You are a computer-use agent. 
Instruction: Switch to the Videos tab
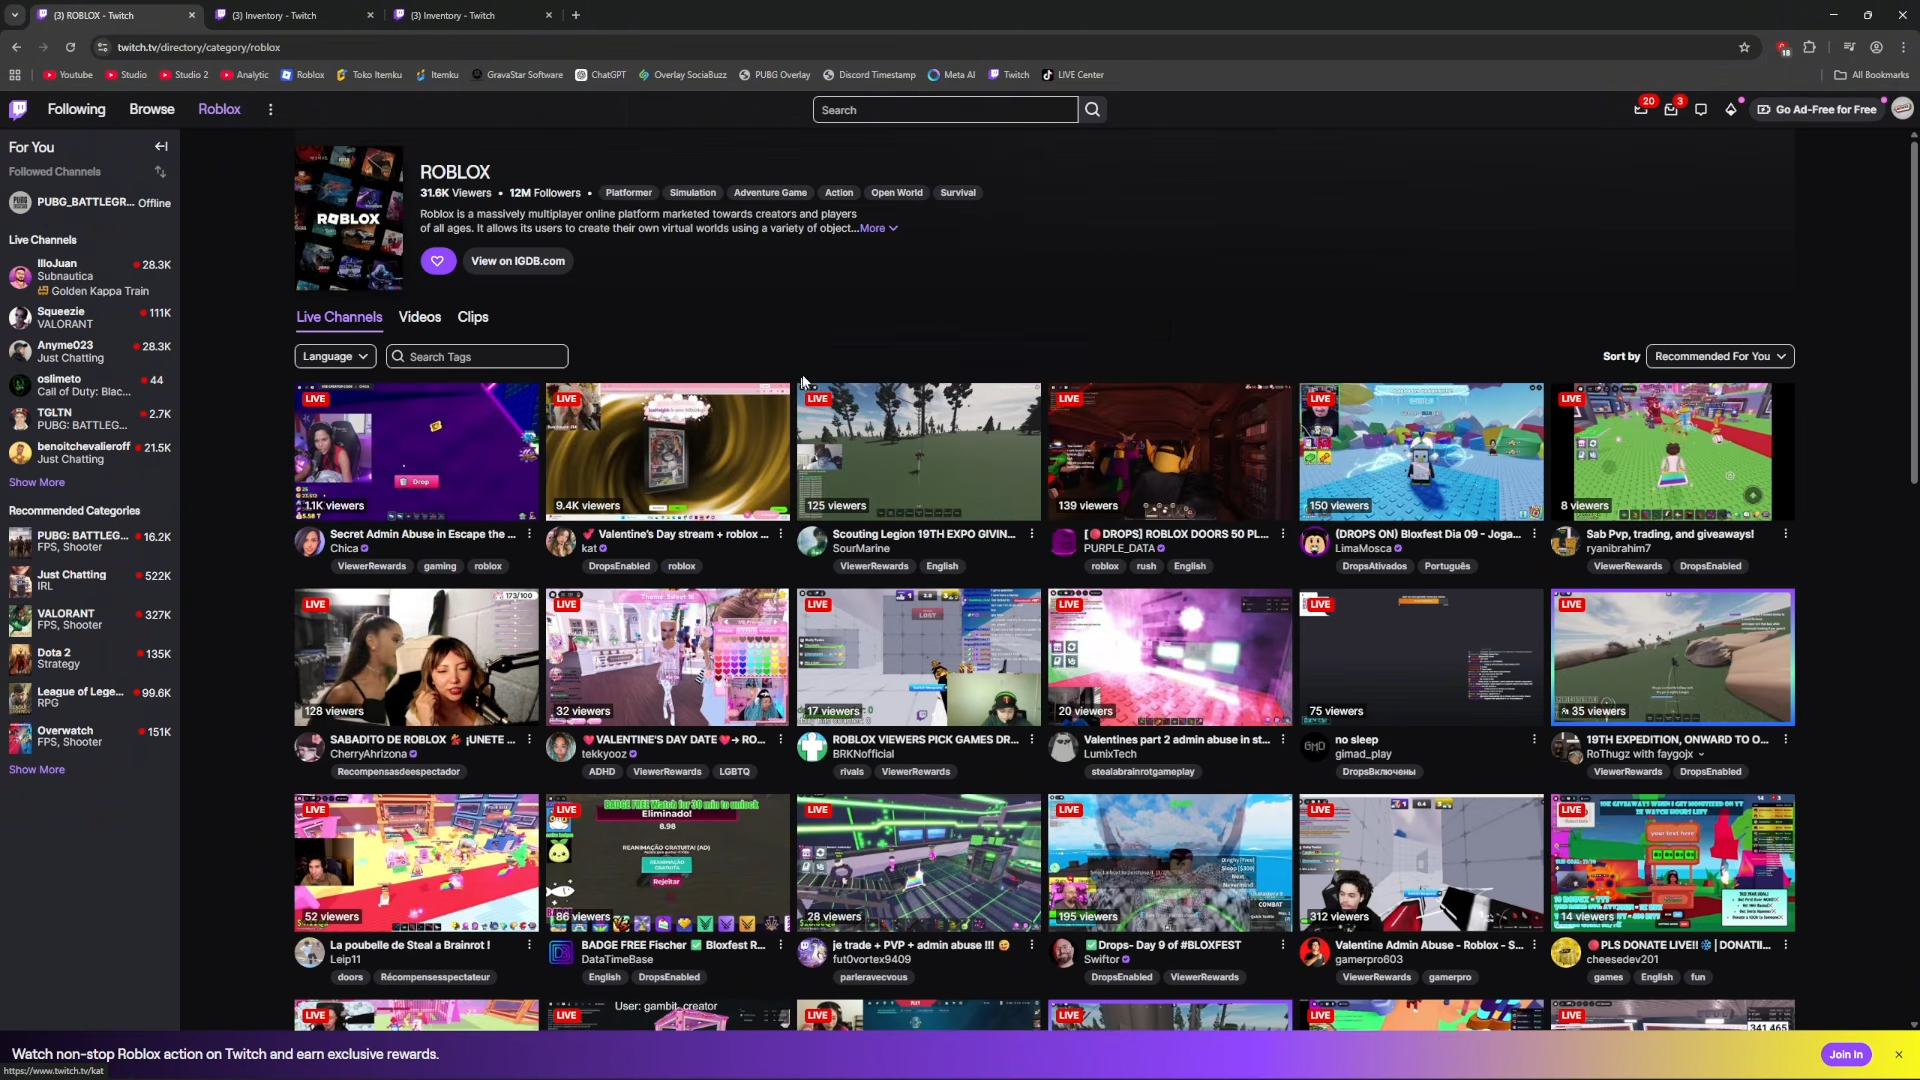(419, 317)
